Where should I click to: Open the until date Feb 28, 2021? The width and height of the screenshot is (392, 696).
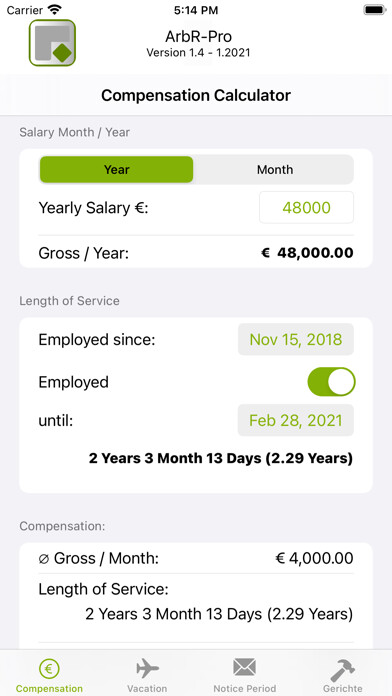coord(296,420)
